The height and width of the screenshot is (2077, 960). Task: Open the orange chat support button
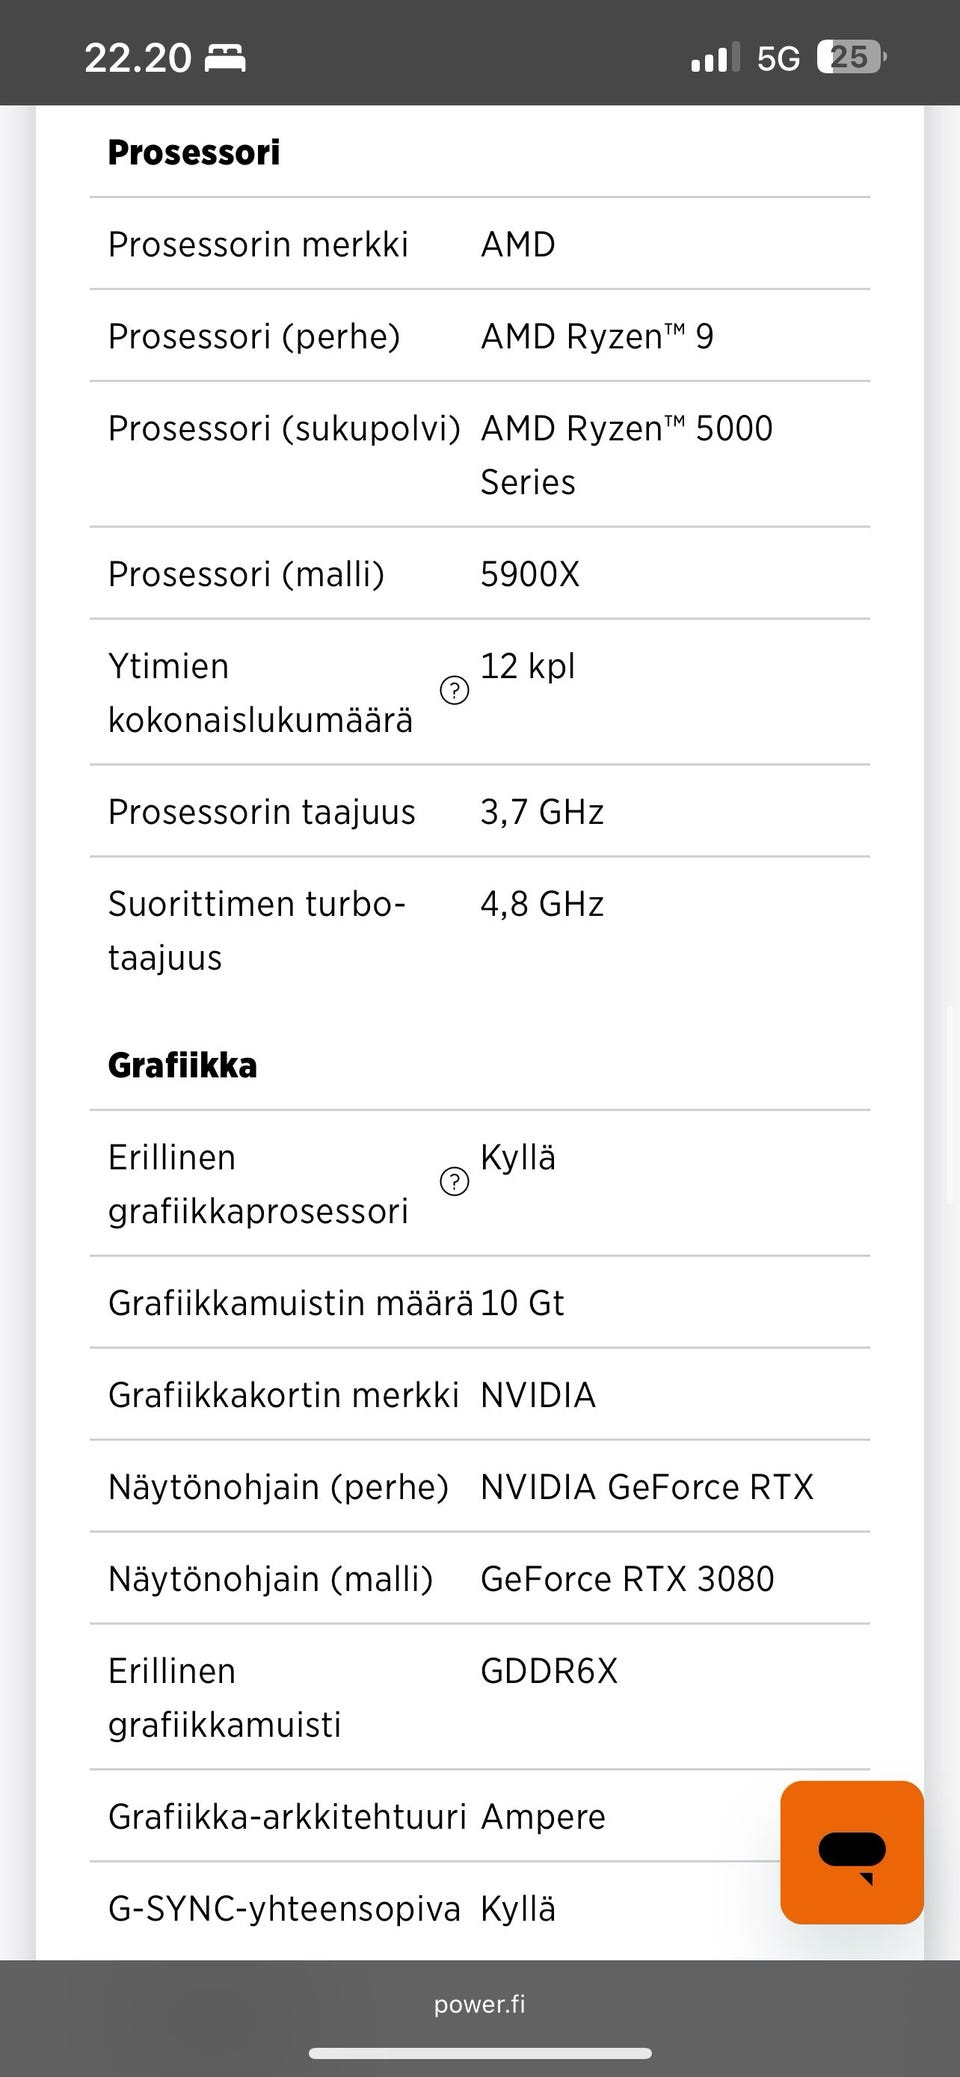click(852, 1852)
